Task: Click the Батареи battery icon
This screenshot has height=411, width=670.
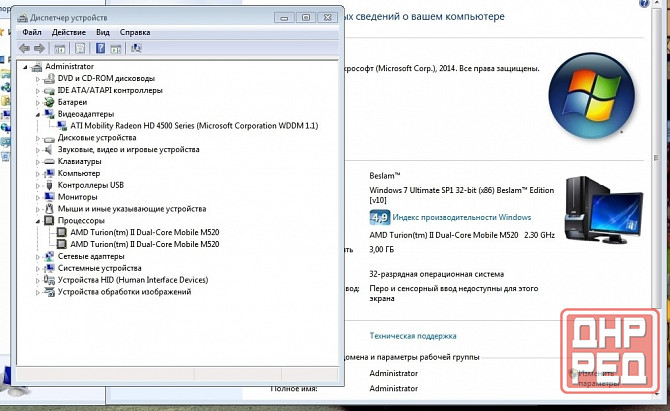Action: [50, 102]
